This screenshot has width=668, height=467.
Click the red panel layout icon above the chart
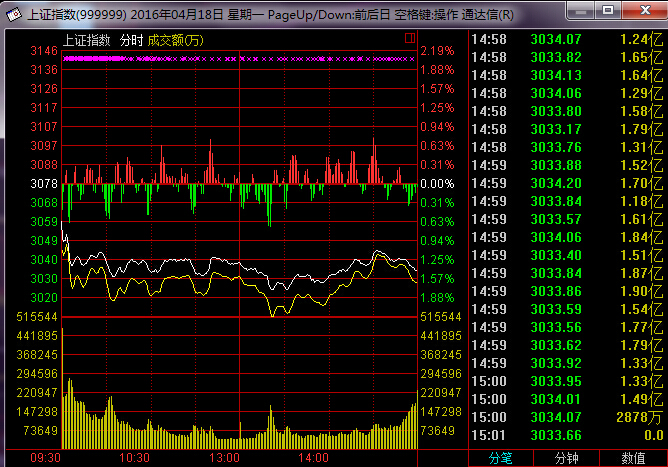tap(410, 38)
